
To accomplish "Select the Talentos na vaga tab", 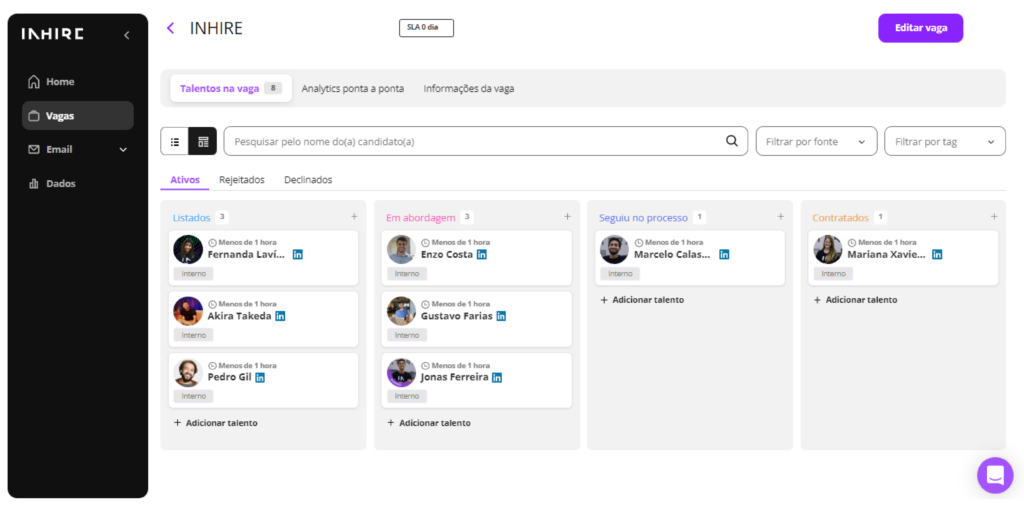I will click(x=231, y=88).
